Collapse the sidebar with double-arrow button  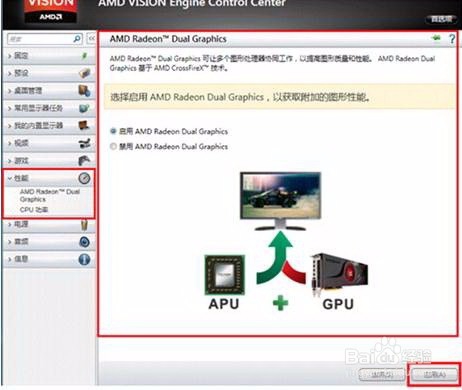[91, 39]
